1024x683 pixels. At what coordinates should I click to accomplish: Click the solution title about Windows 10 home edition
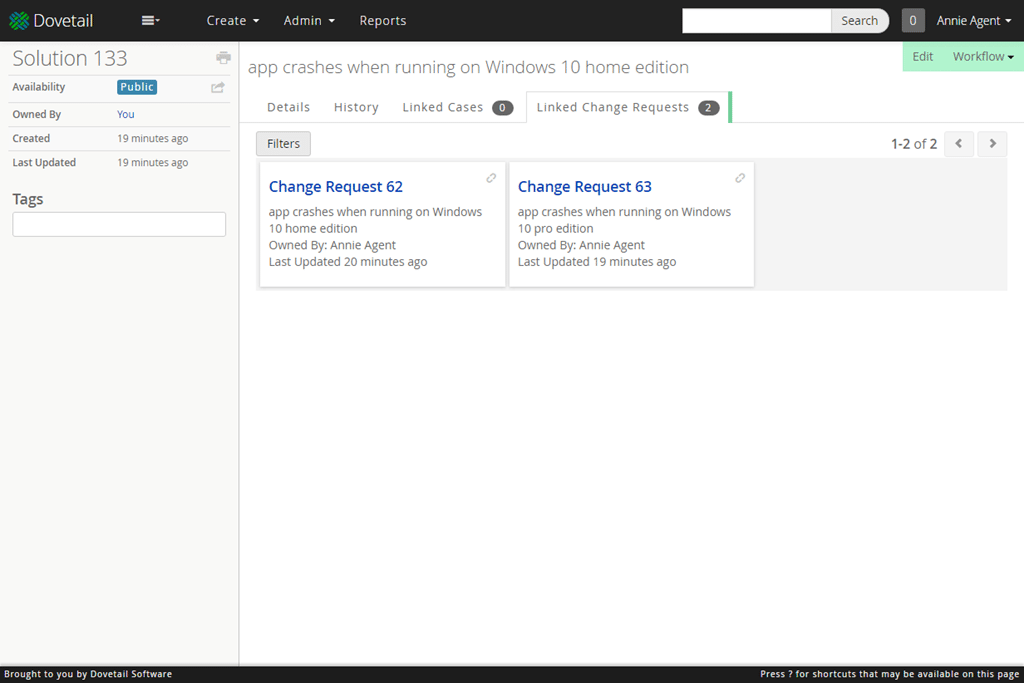point(468,67)
